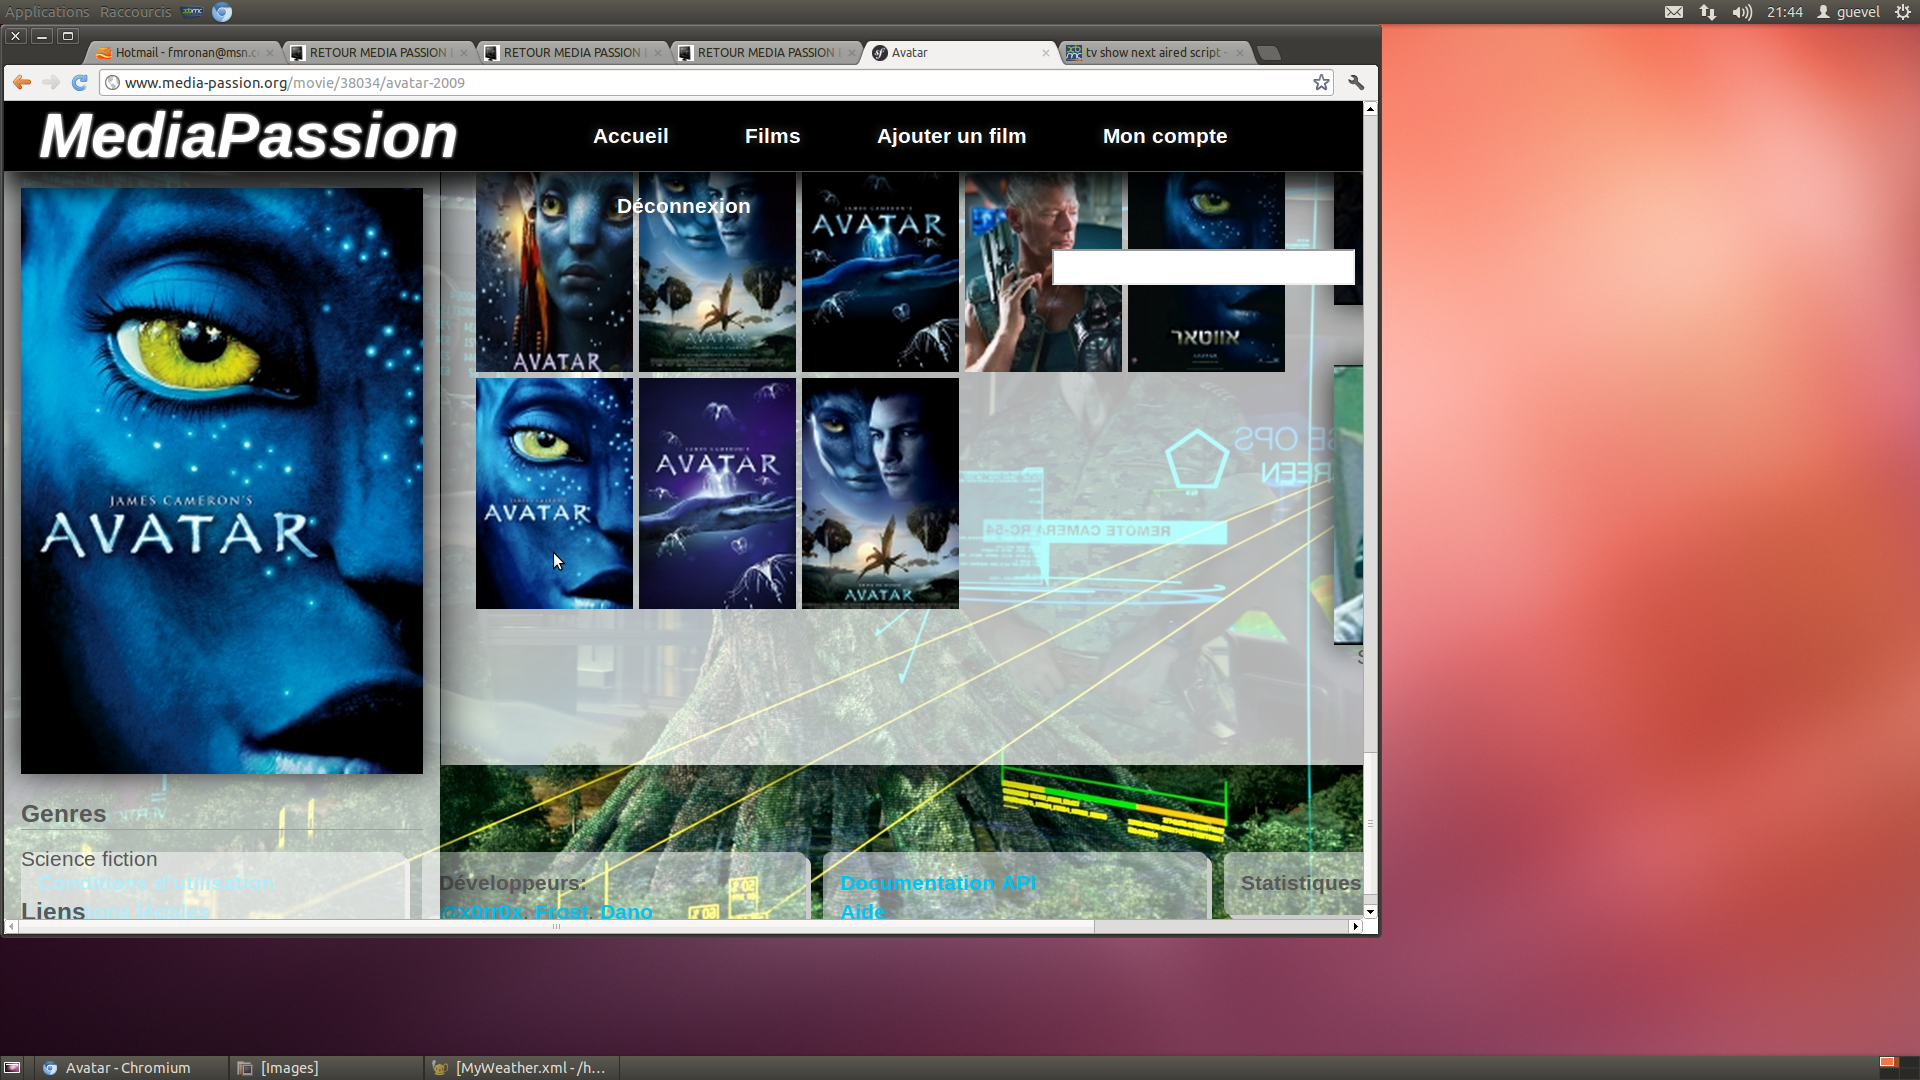Close the Avatar browser tab
Image resolution: width=1920 pixels, height=1080 pixels.
1046,53
